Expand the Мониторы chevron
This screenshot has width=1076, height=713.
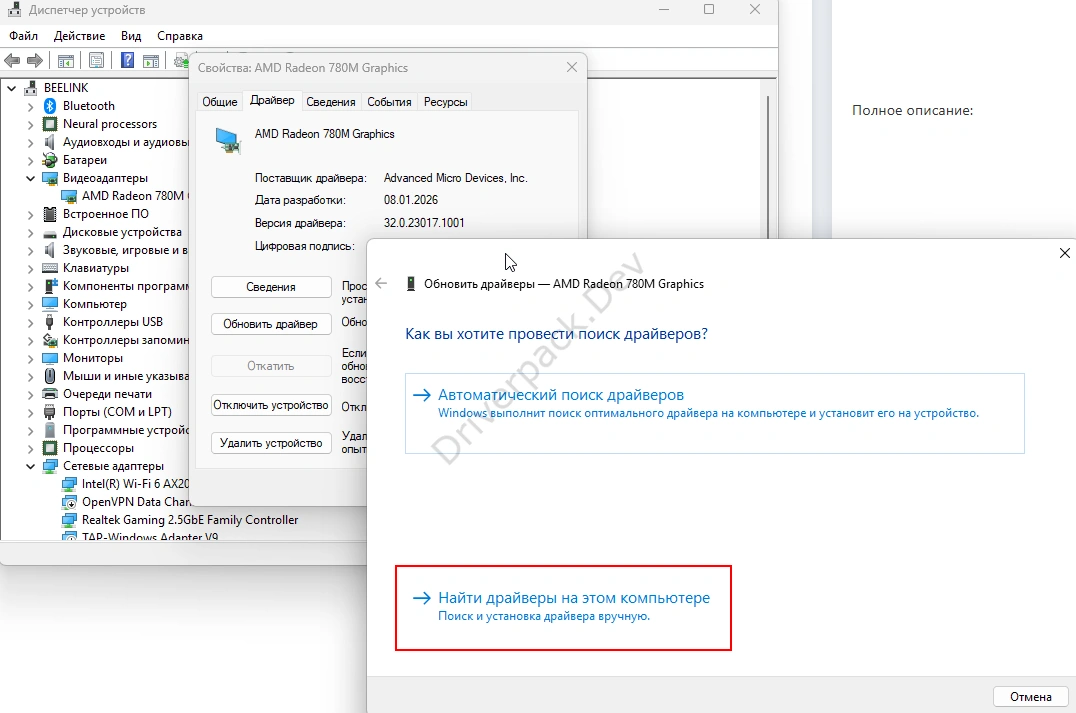click(30, 358)
